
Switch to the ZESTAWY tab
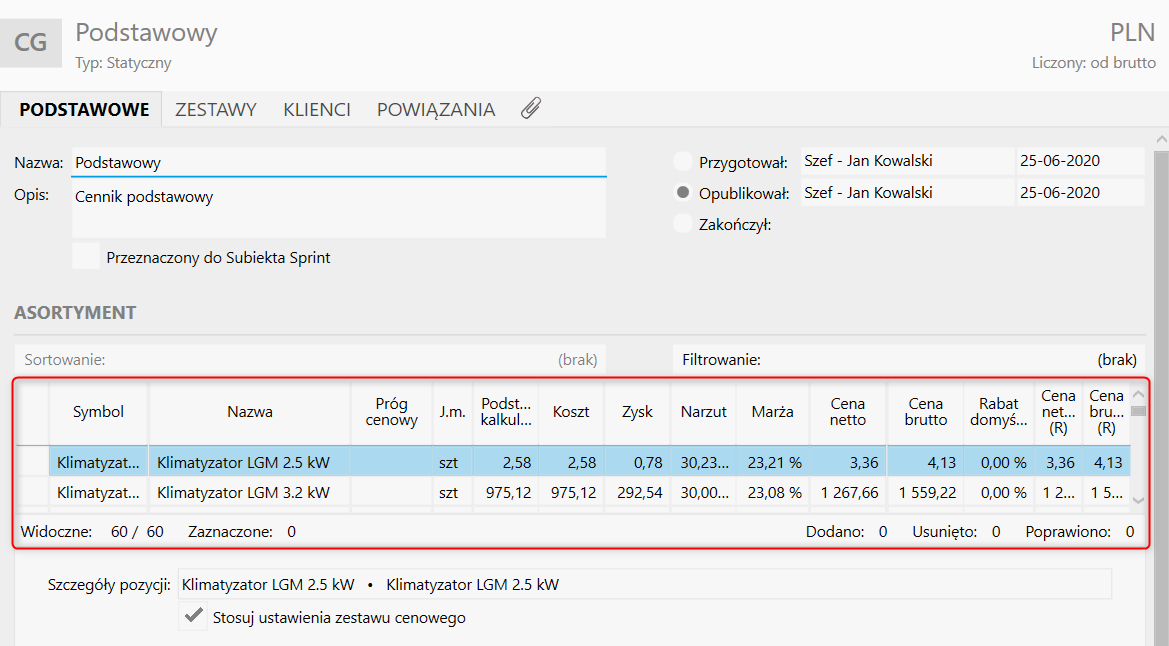pyautogui.click(x=216, y=110)
